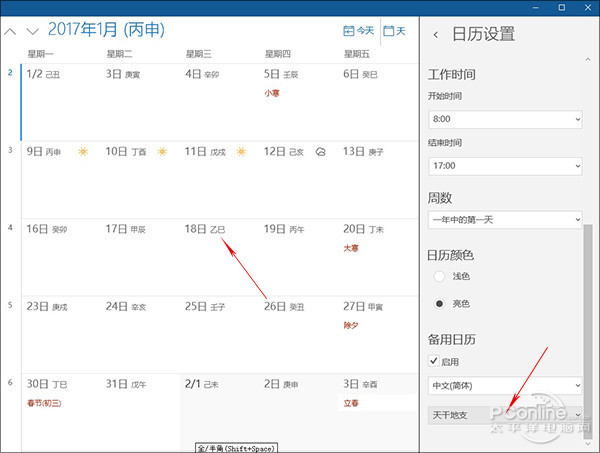Click the sunny weather icon on 11日

(241, 152)
